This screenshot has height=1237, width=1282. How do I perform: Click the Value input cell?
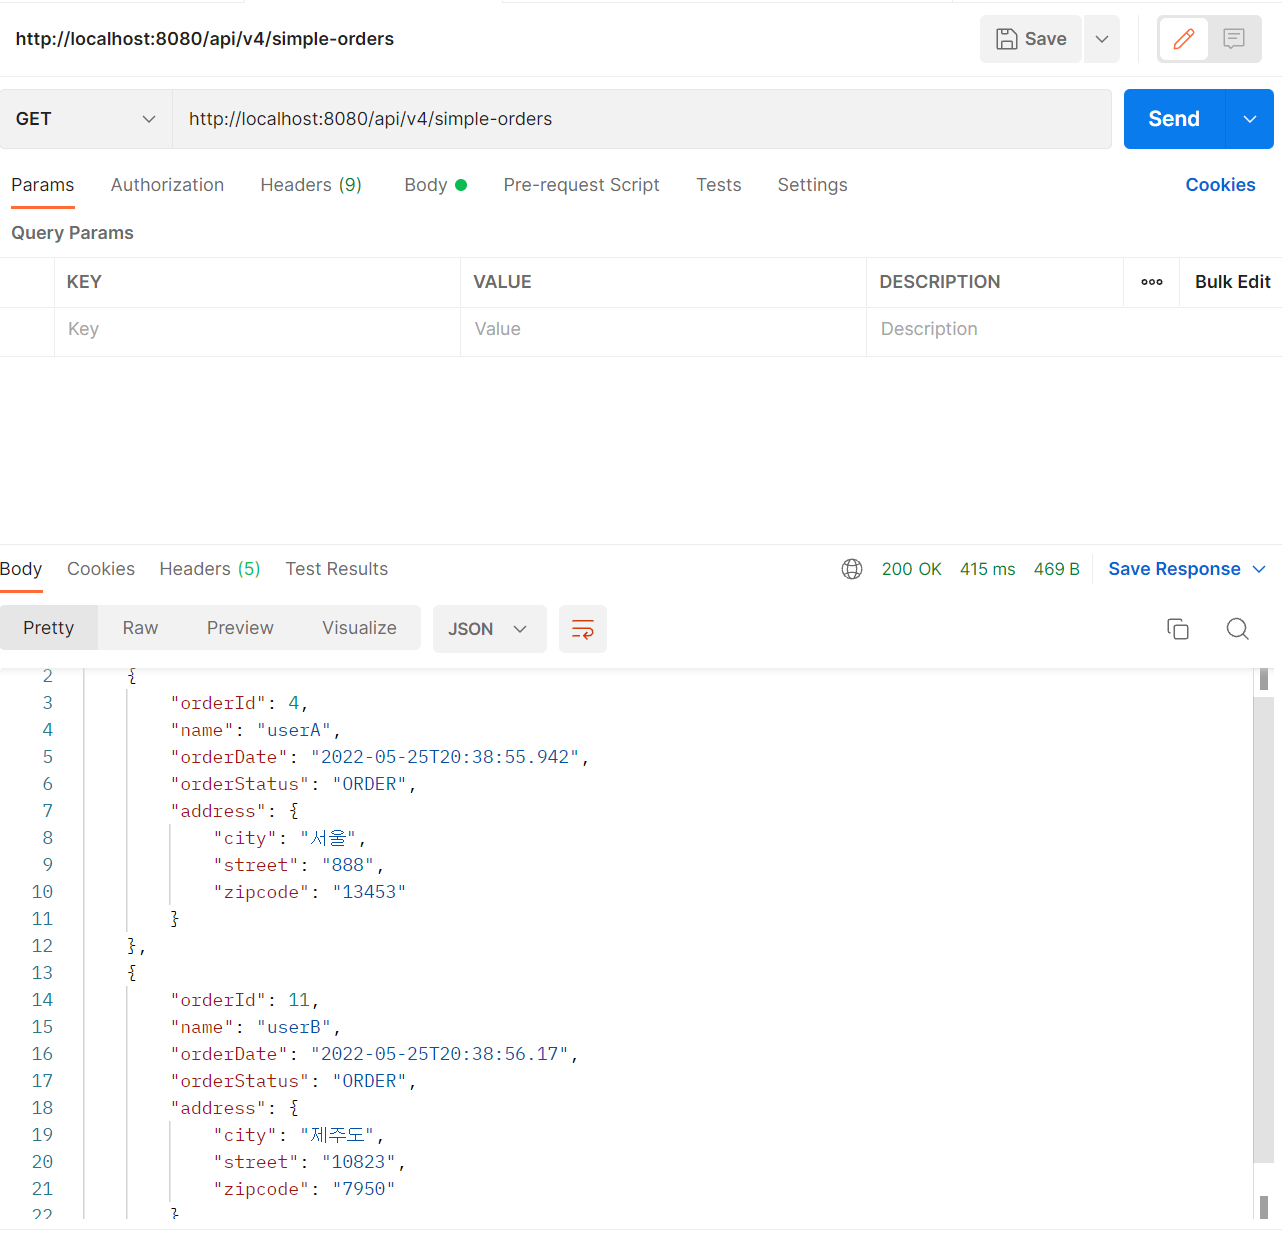[663, 330]
